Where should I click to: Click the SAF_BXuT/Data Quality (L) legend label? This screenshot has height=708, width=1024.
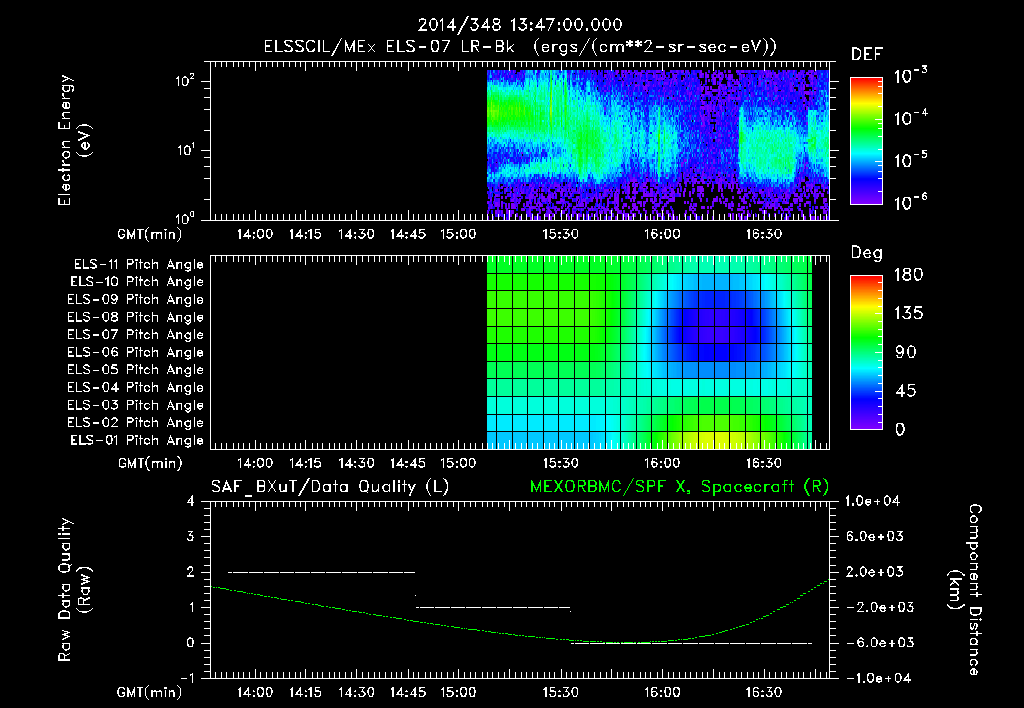(x=330, y=487)
